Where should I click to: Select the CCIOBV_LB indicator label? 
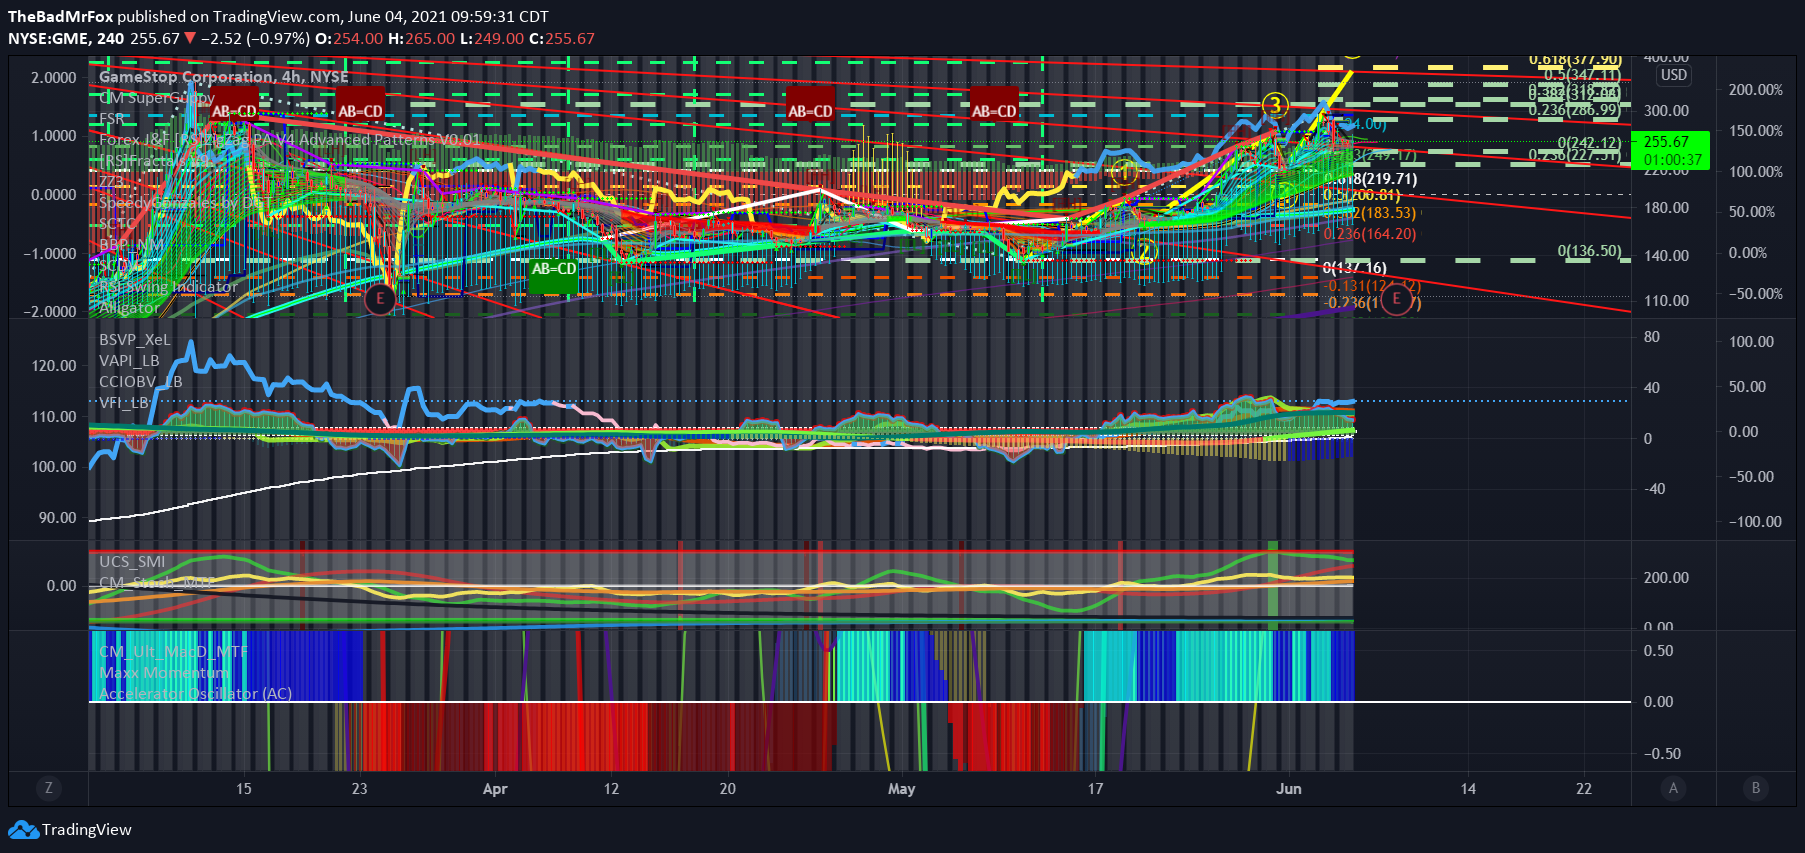pos(140,381)
